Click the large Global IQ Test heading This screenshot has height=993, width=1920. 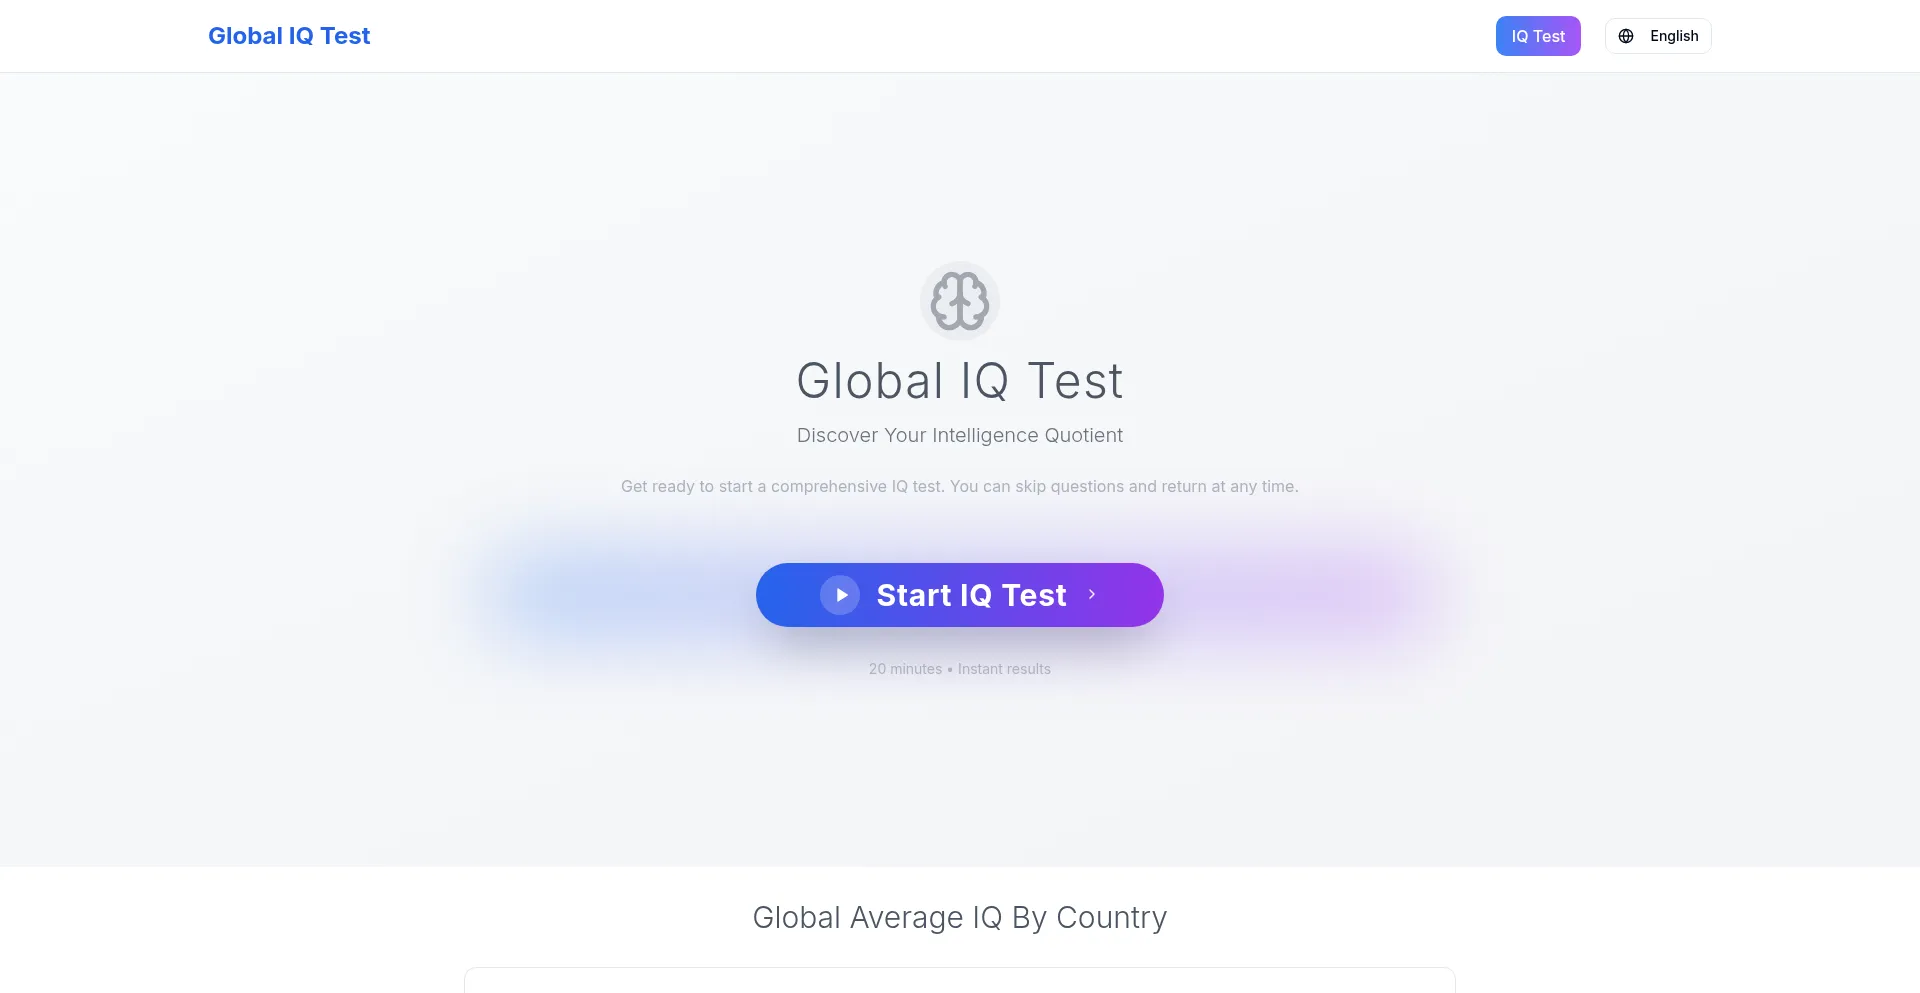(x=960, y=381)
